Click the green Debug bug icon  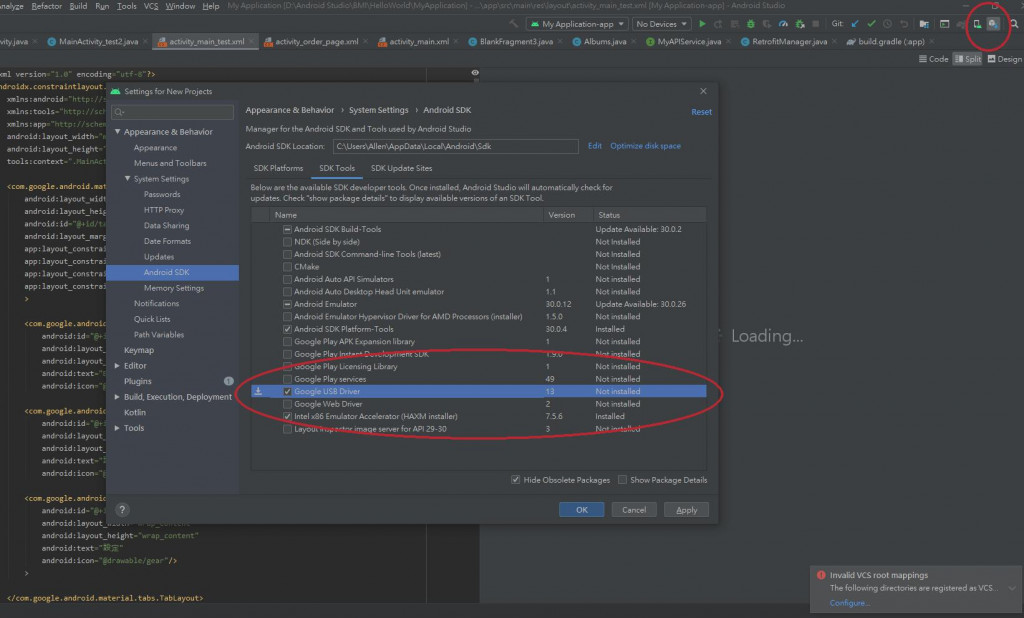point(750,24)
